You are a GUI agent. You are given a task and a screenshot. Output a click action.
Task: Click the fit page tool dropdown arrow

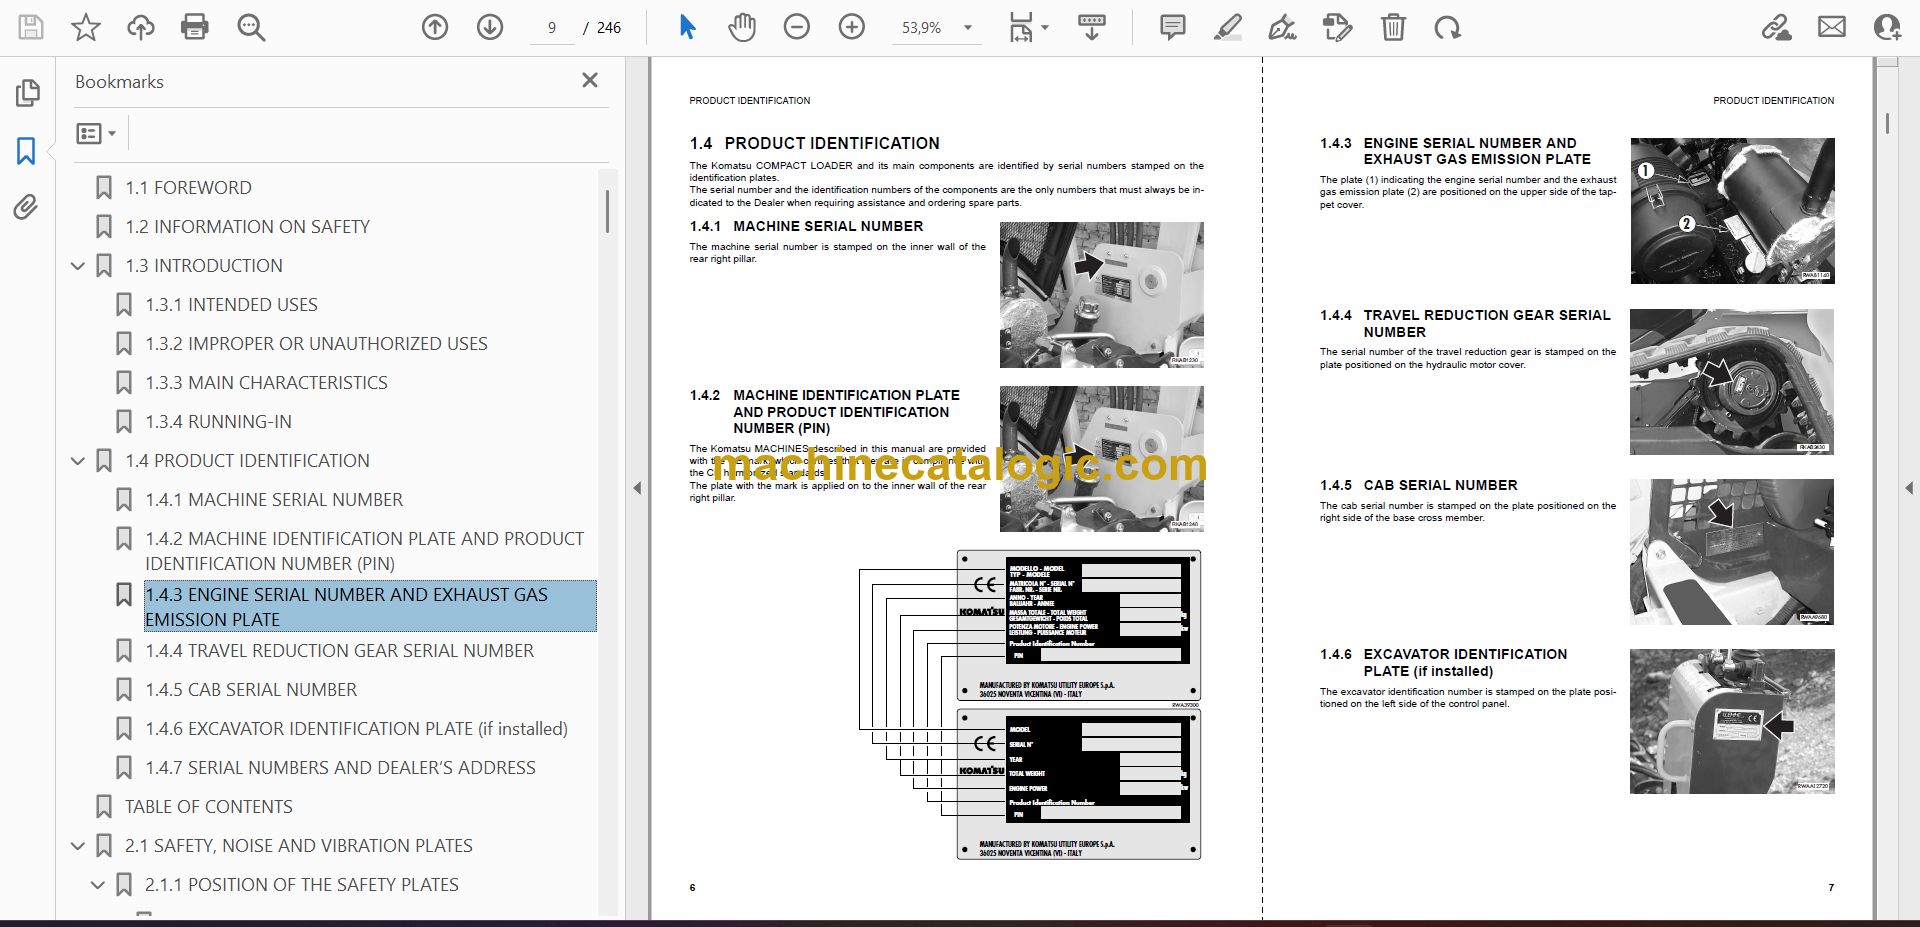(1045, 28)
